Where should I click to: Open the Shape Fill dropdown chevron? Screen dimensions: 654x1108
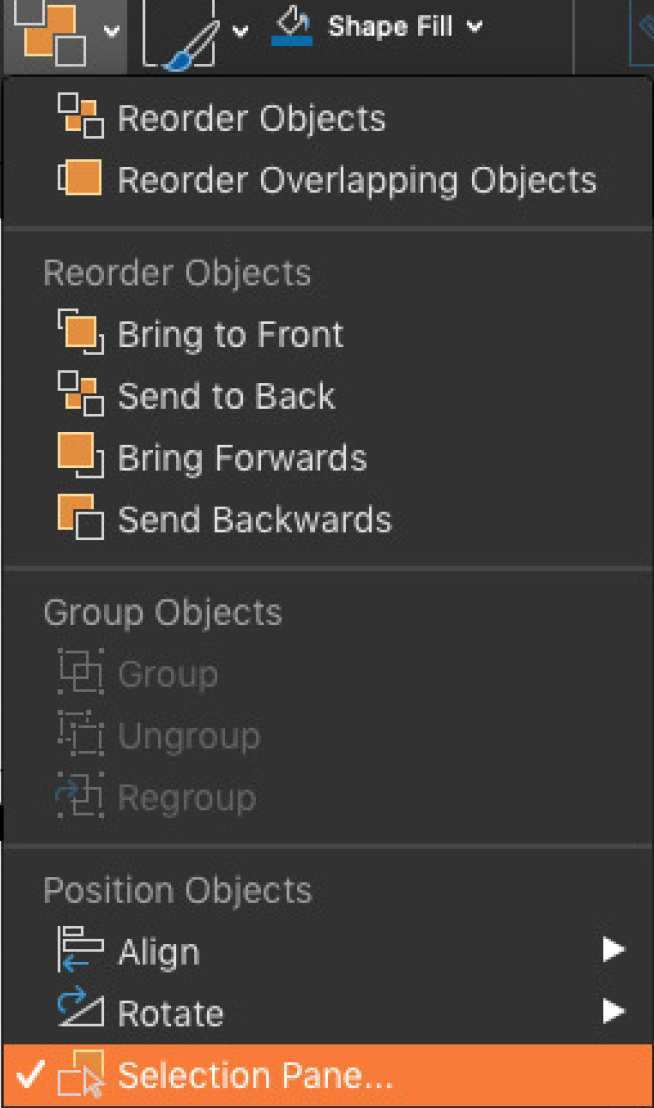tap(473, 27)
